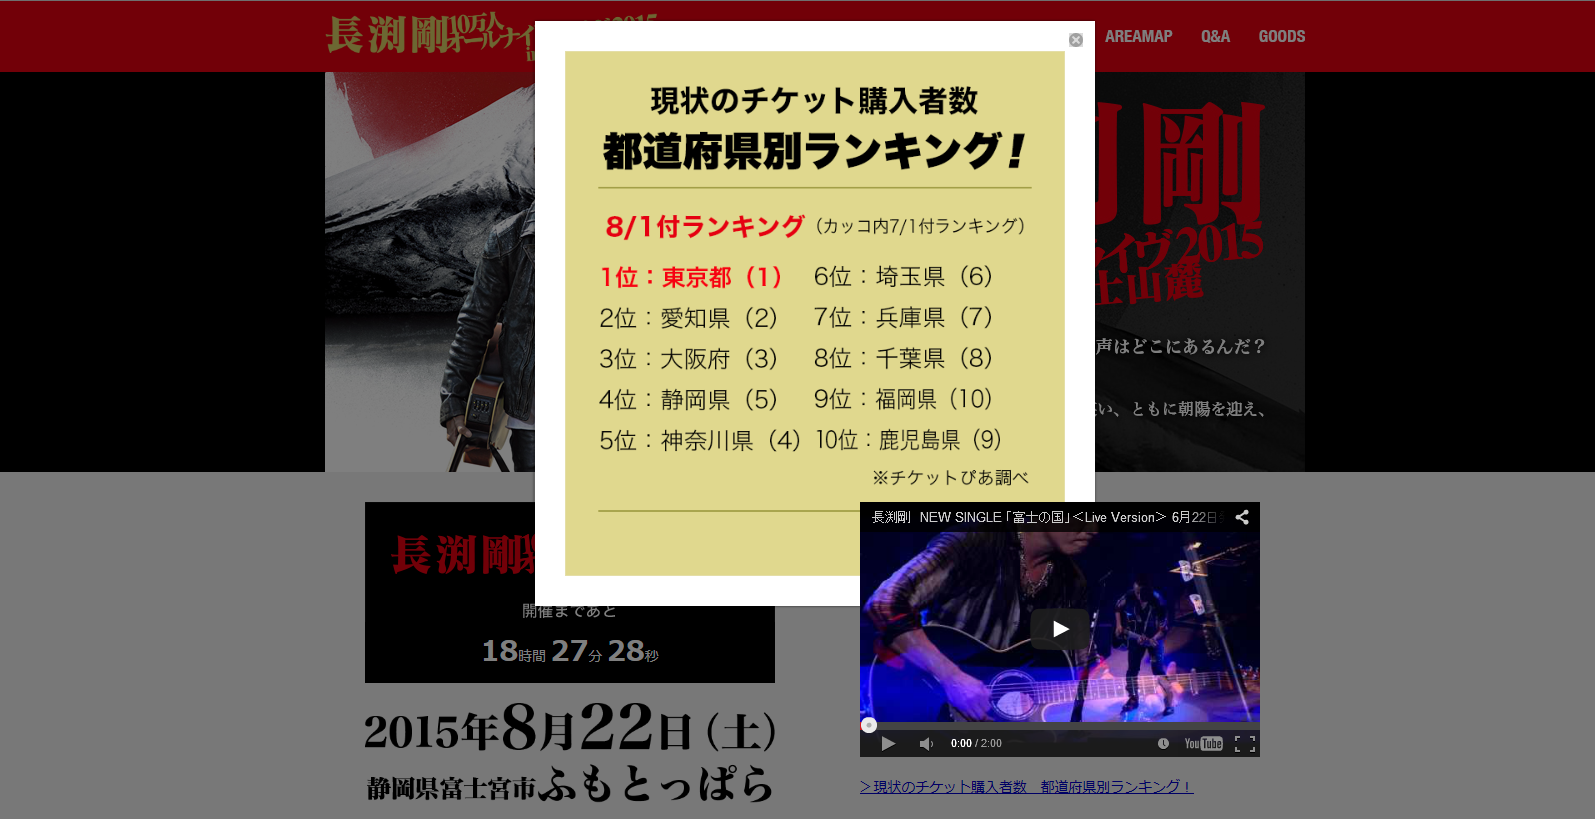Enter fullscreen mode for the video
The image size is (1595, 819).
pos(1245,743)
